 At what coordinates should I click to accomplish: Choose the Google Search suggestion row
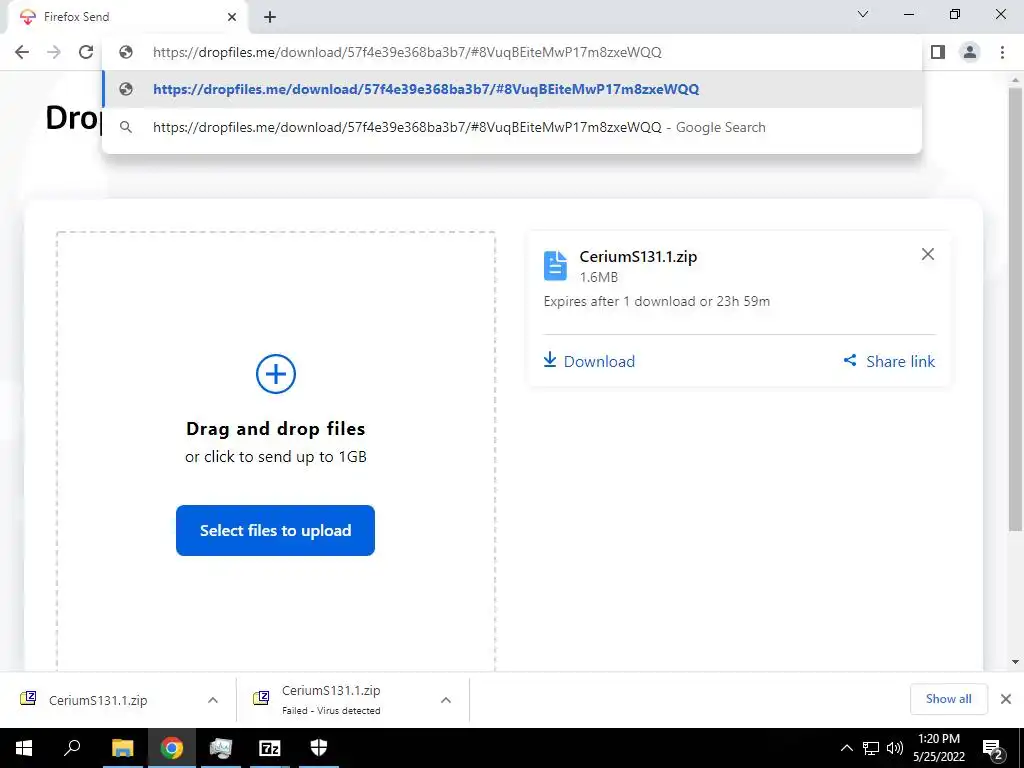[513, 127]
